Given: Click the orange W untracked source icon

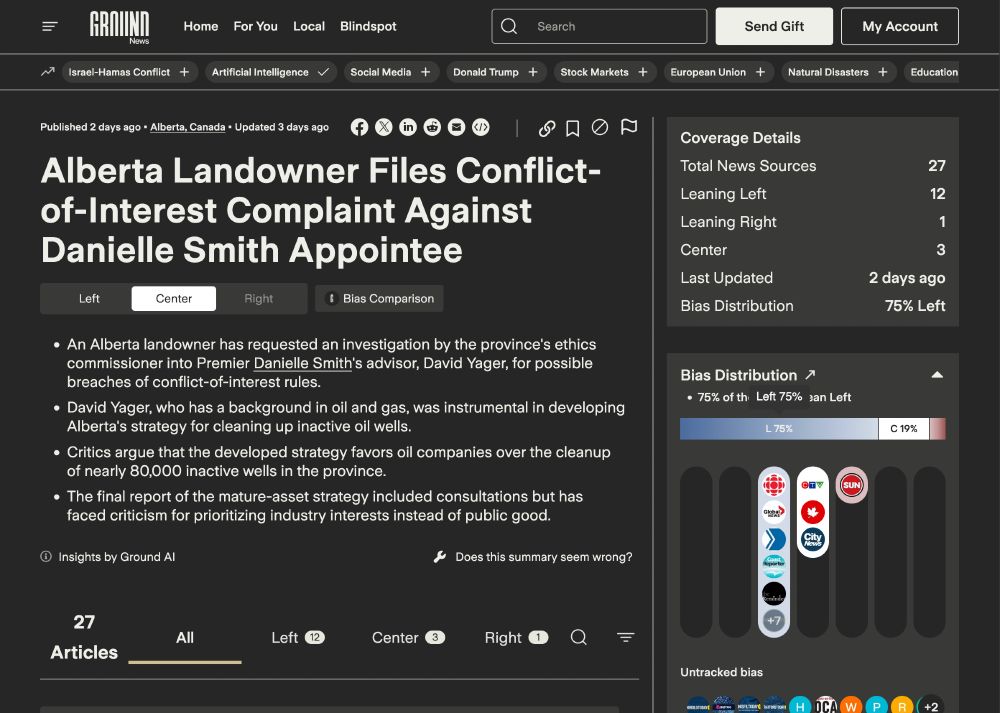Looking at the screenshot, I should [x=851, y=704].
